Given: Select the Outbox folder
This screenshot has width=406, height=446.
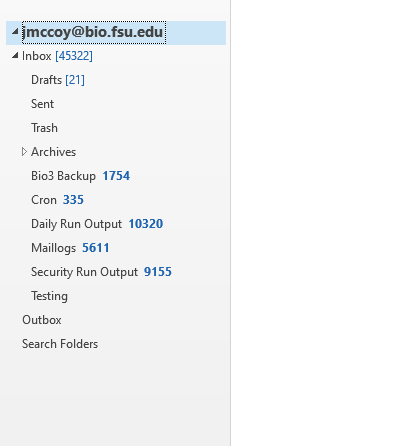Looking at the screenshot, I should click(x=42, y=320).
